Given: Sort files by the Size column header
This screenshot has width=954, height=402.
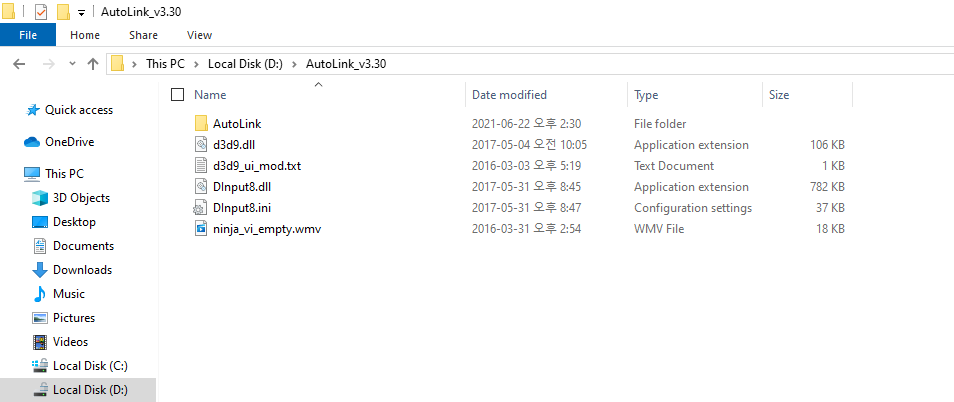Looking at the screenshot, I should pyautogui.click(x=778, y=95).
